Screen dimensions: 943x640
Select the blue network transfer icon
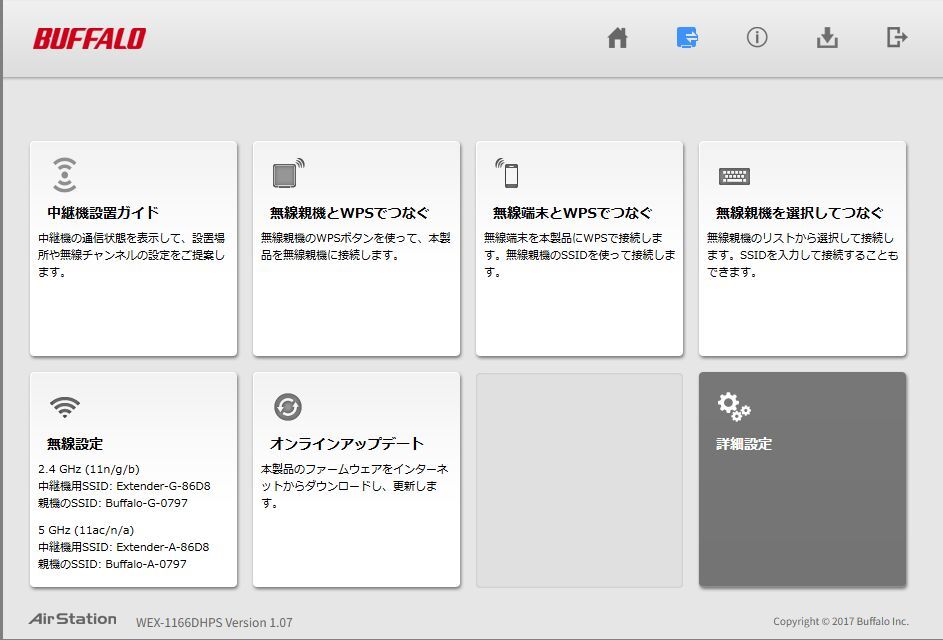pyautogui.click(x=687, y=37)
